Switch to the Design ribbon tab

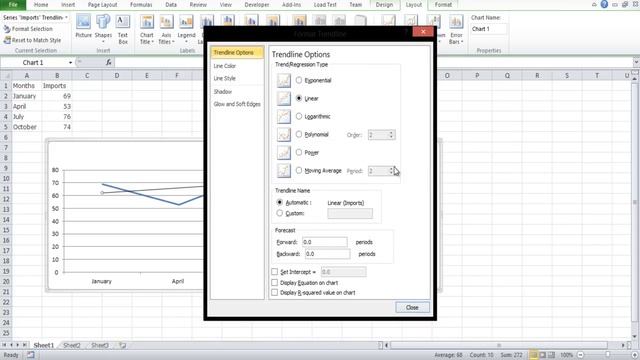[x=384, y=5]
